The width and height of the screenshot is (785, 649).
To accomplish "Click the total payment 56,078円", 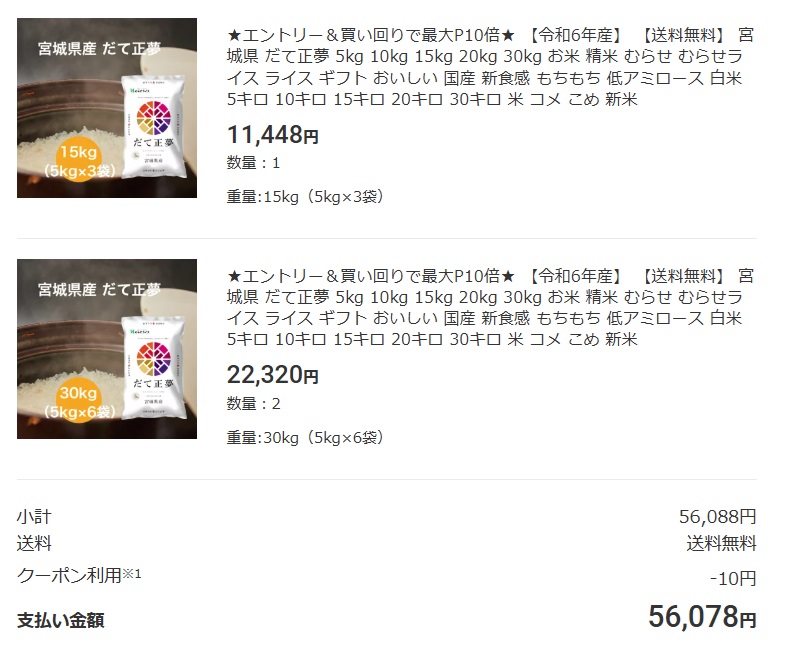I will 702,616.
